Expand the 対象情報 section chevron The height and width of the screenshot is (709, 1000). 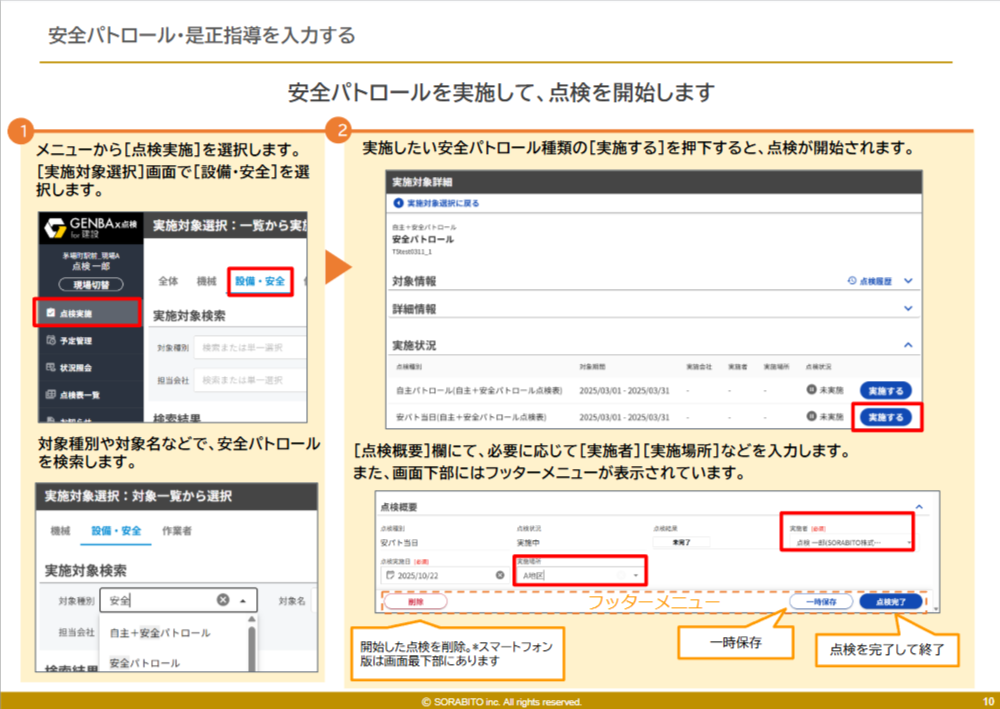908,281
